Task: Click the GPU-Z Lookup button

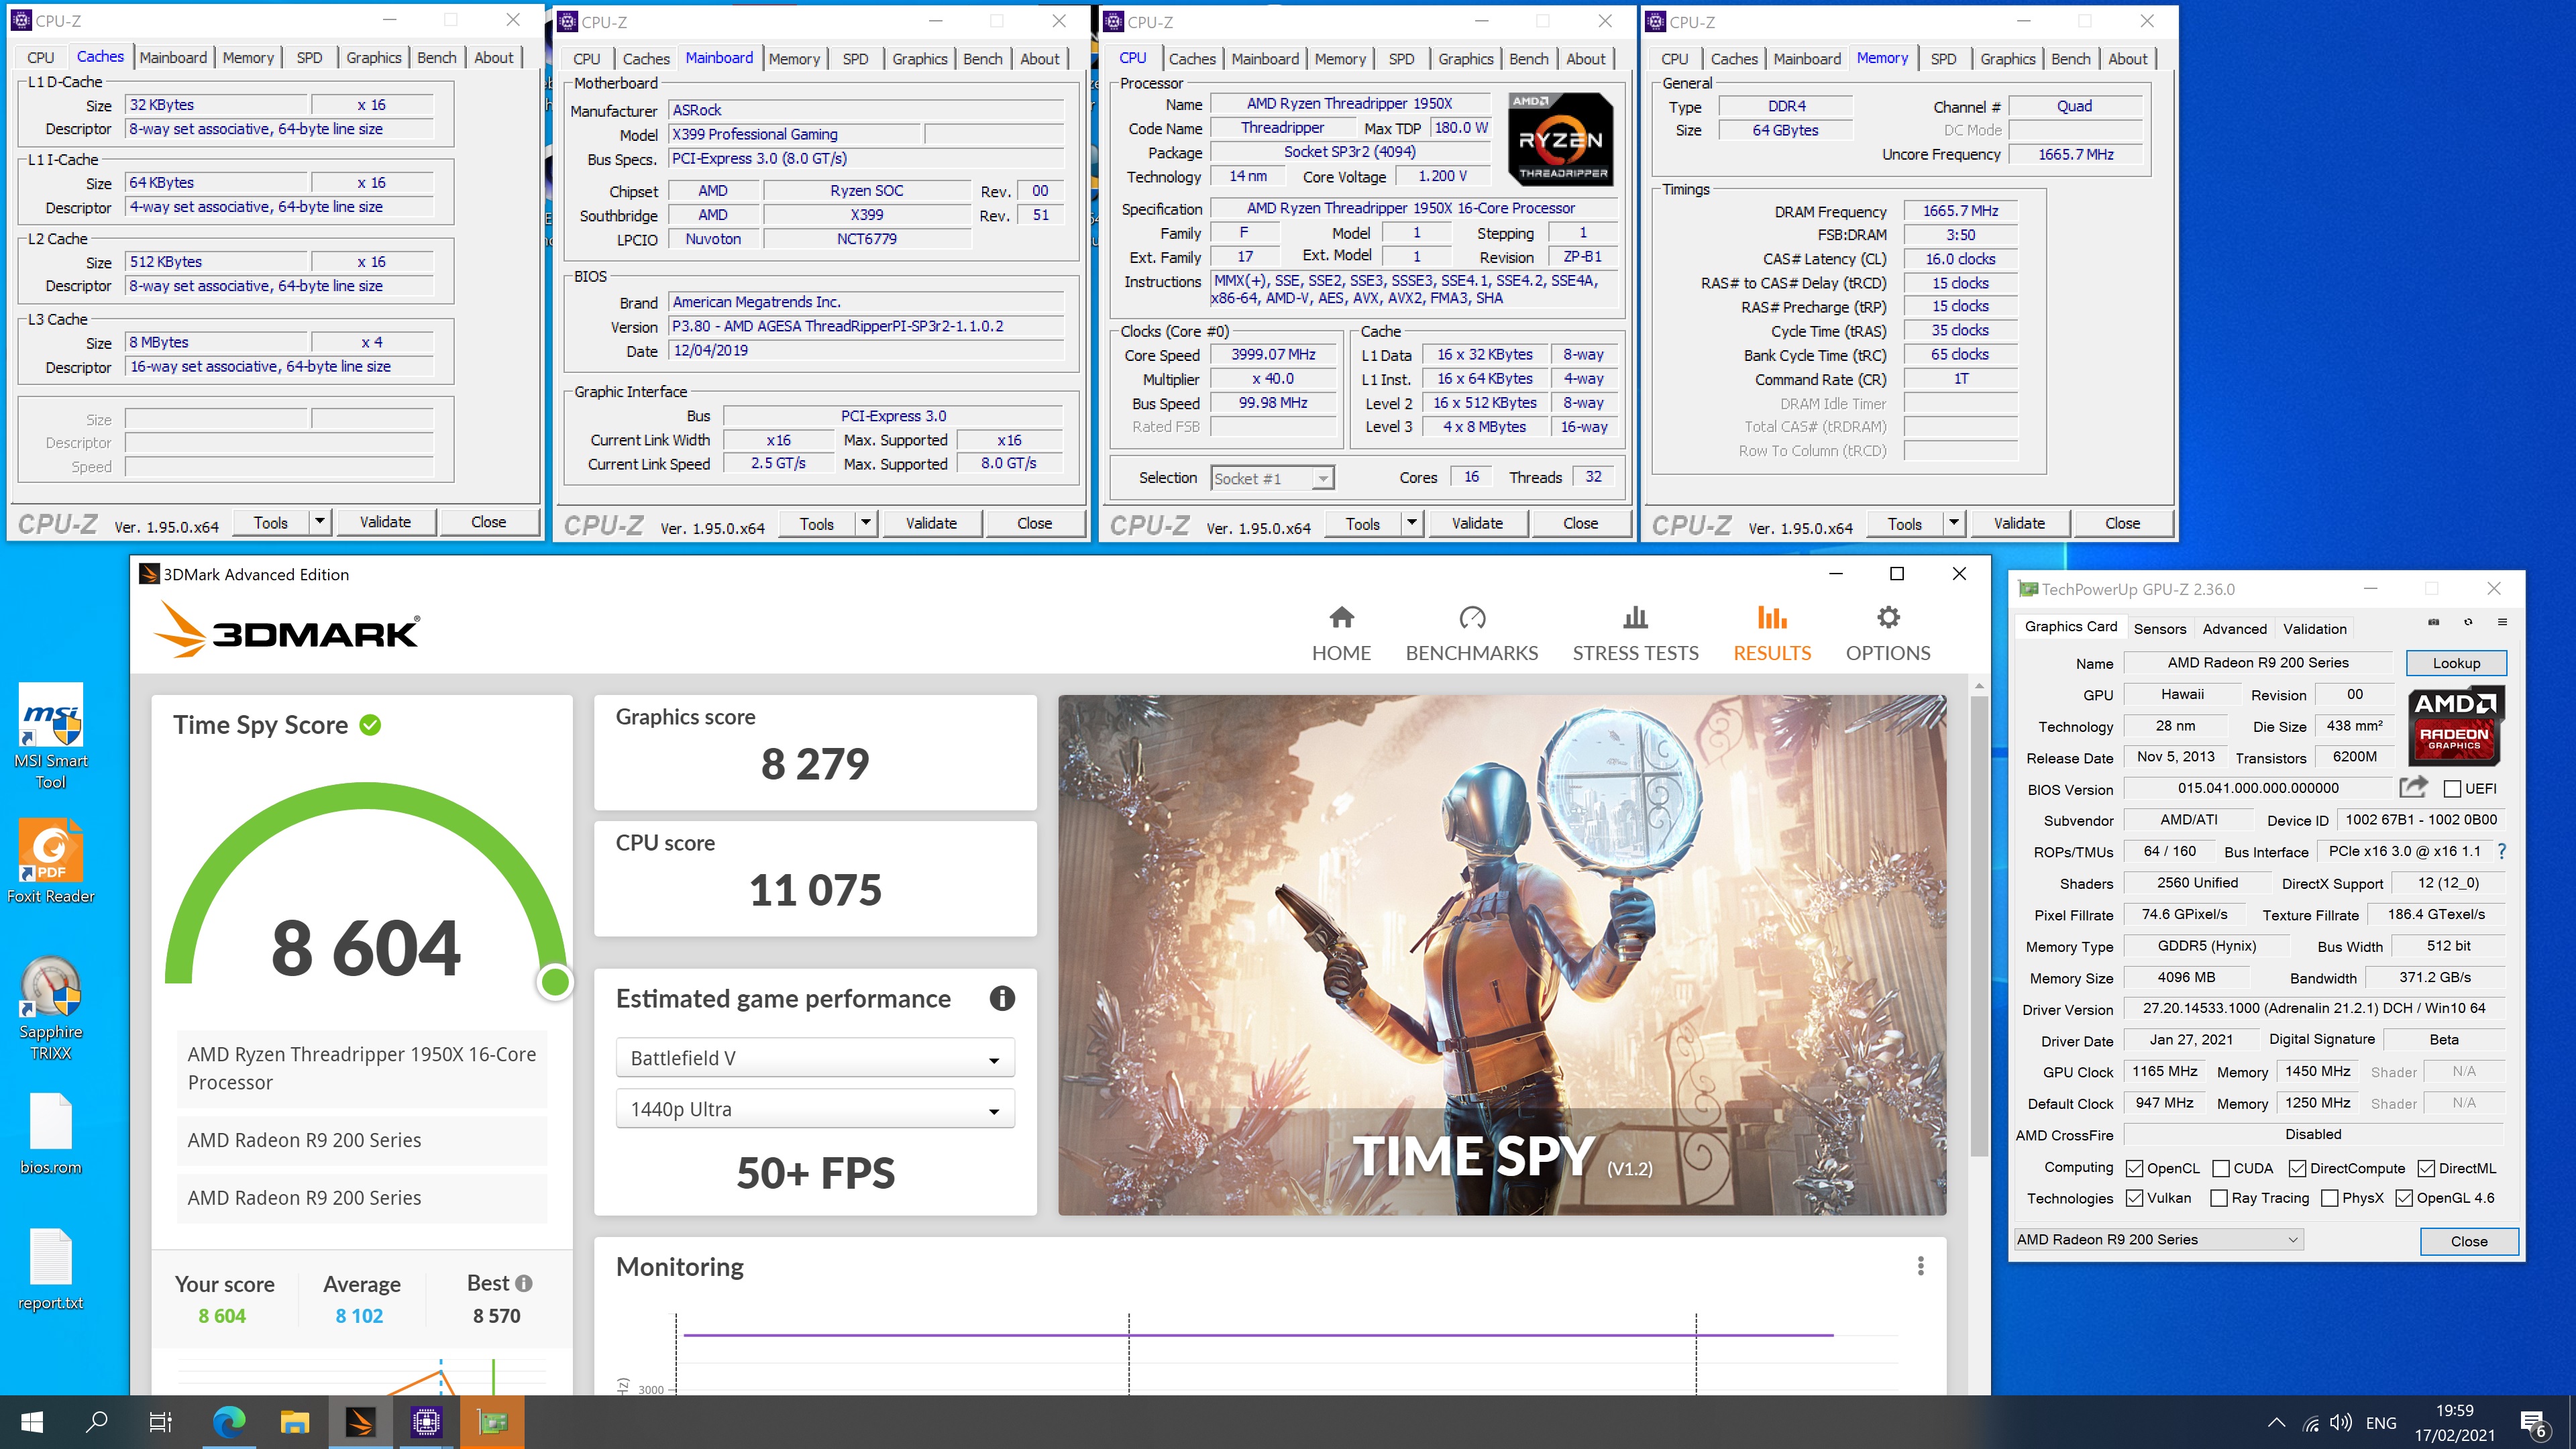Action: click(x=2456, y=663)
